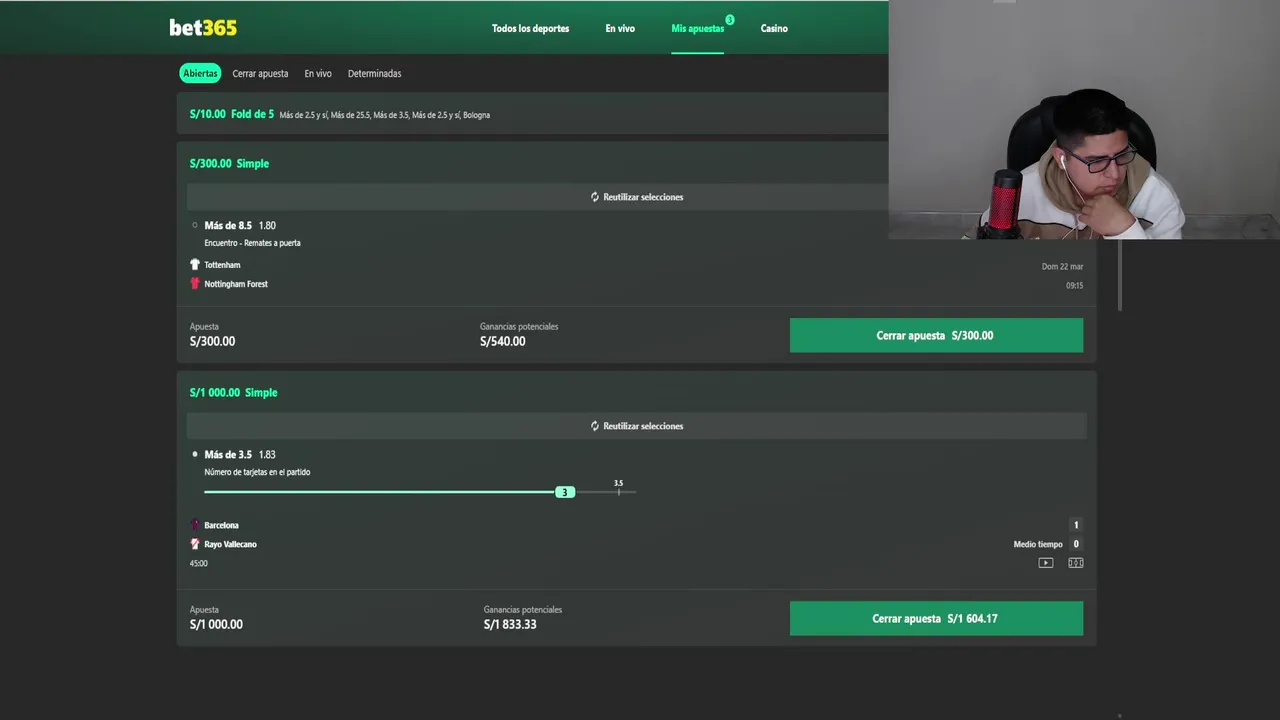Click the page vertical scrollbar
This screenshot has width=1280, height=720.
1119,277
